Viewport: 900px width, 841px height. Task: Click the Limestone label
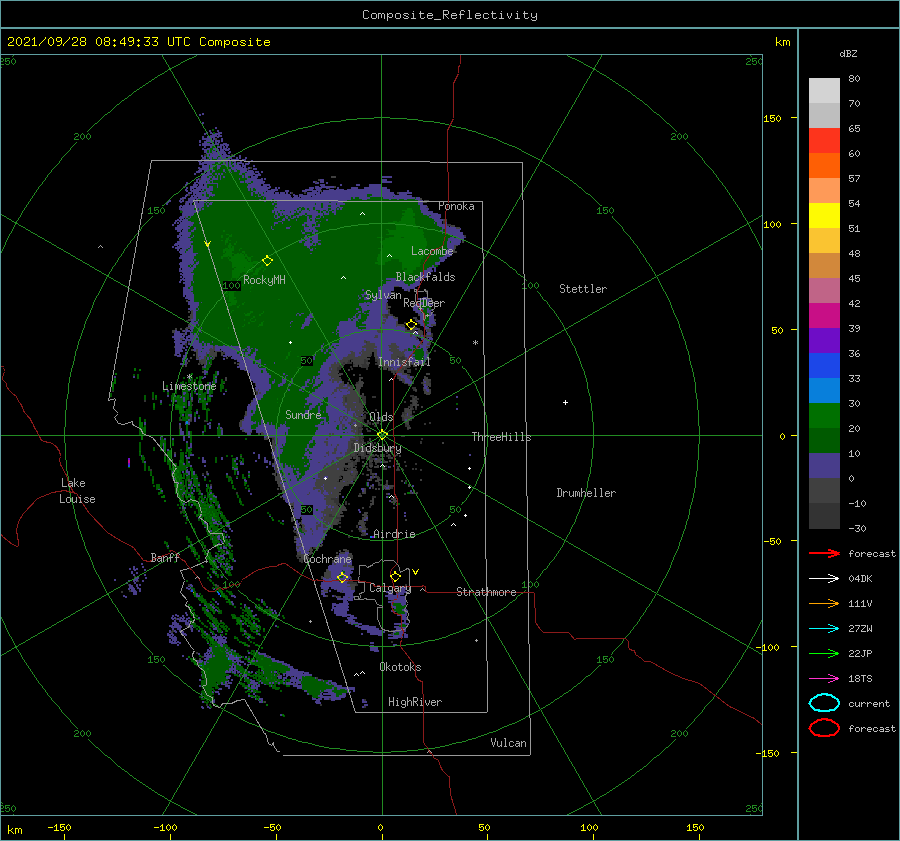(x=189, y=386)
